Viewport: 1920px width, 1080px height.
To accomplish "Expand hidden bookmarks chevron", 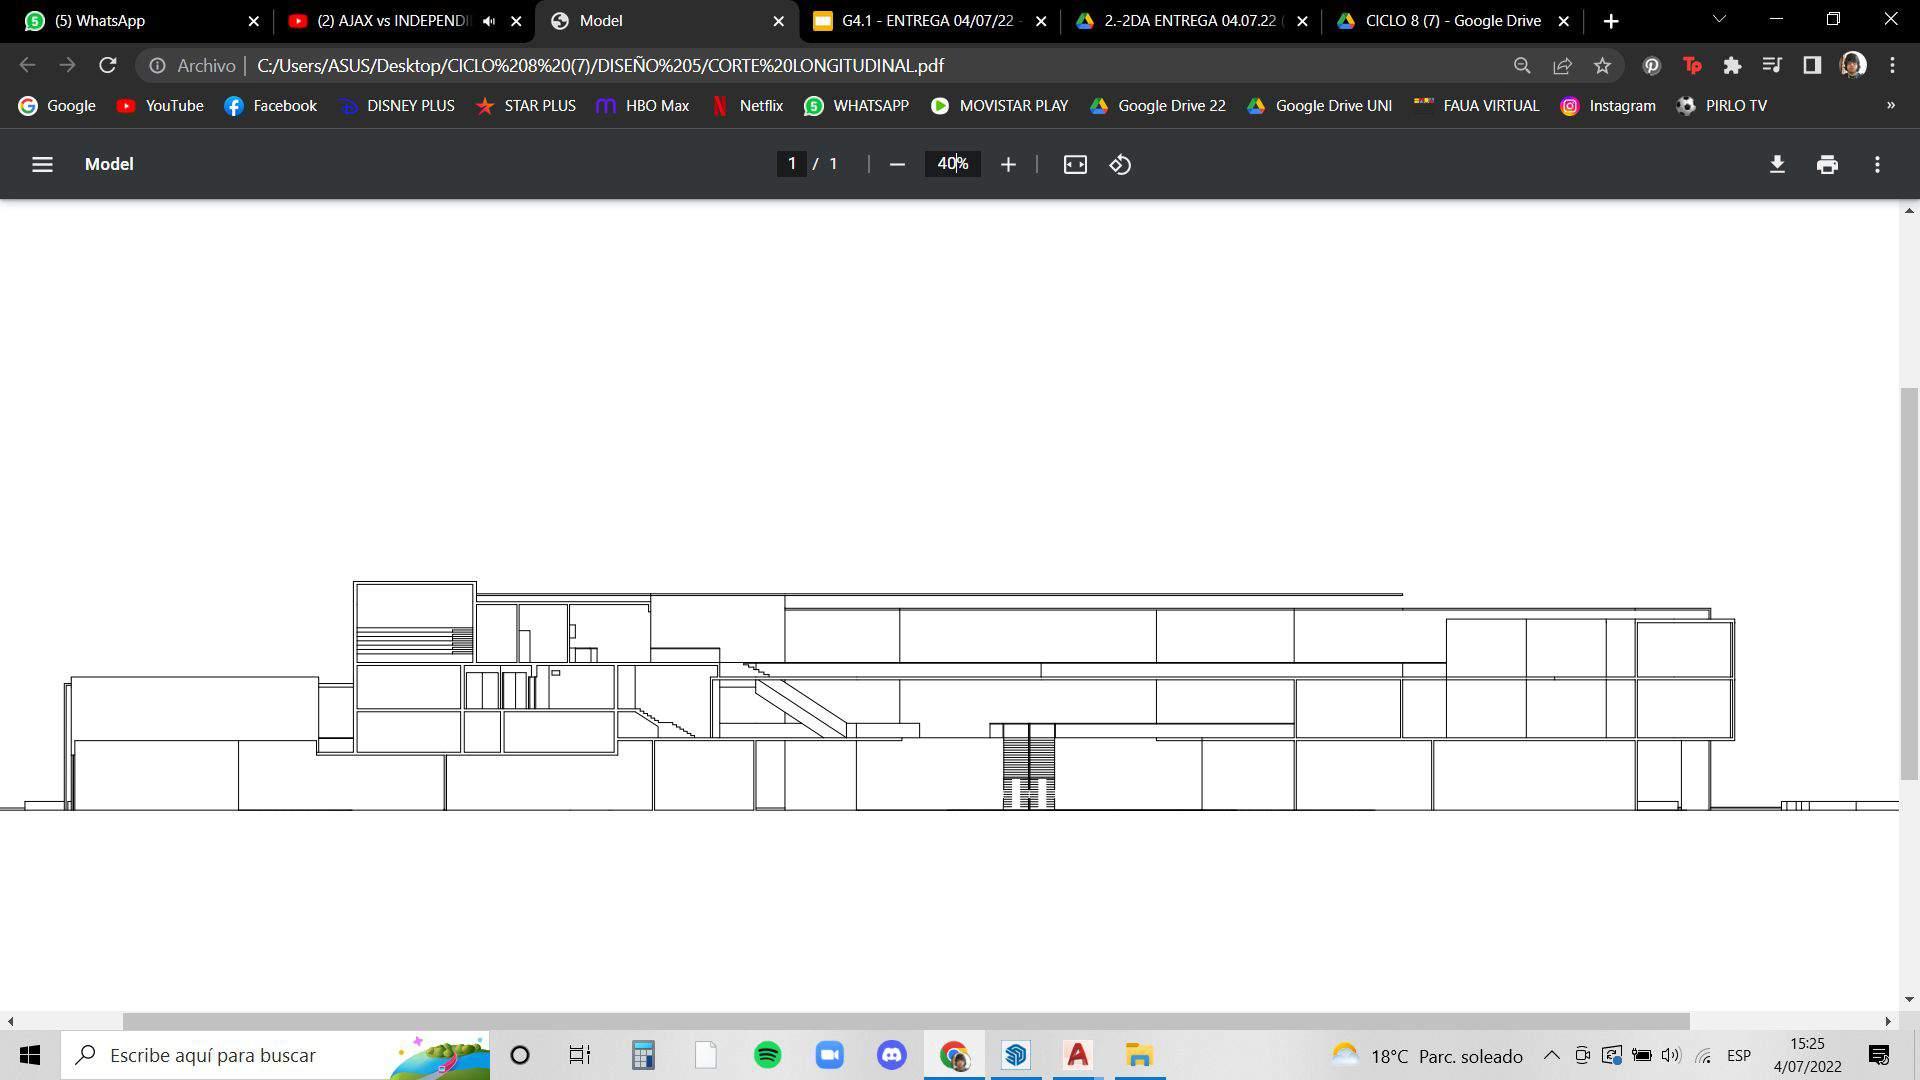I will click(x=1890, y=105).
